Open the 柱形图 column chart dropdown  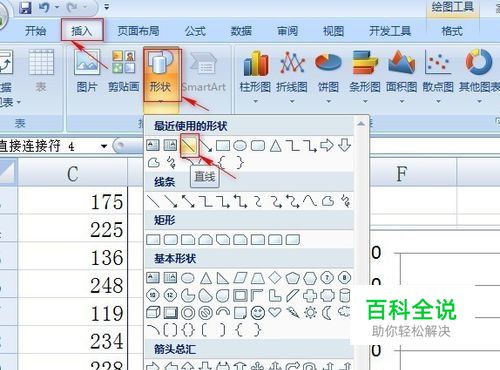[255, 76]
